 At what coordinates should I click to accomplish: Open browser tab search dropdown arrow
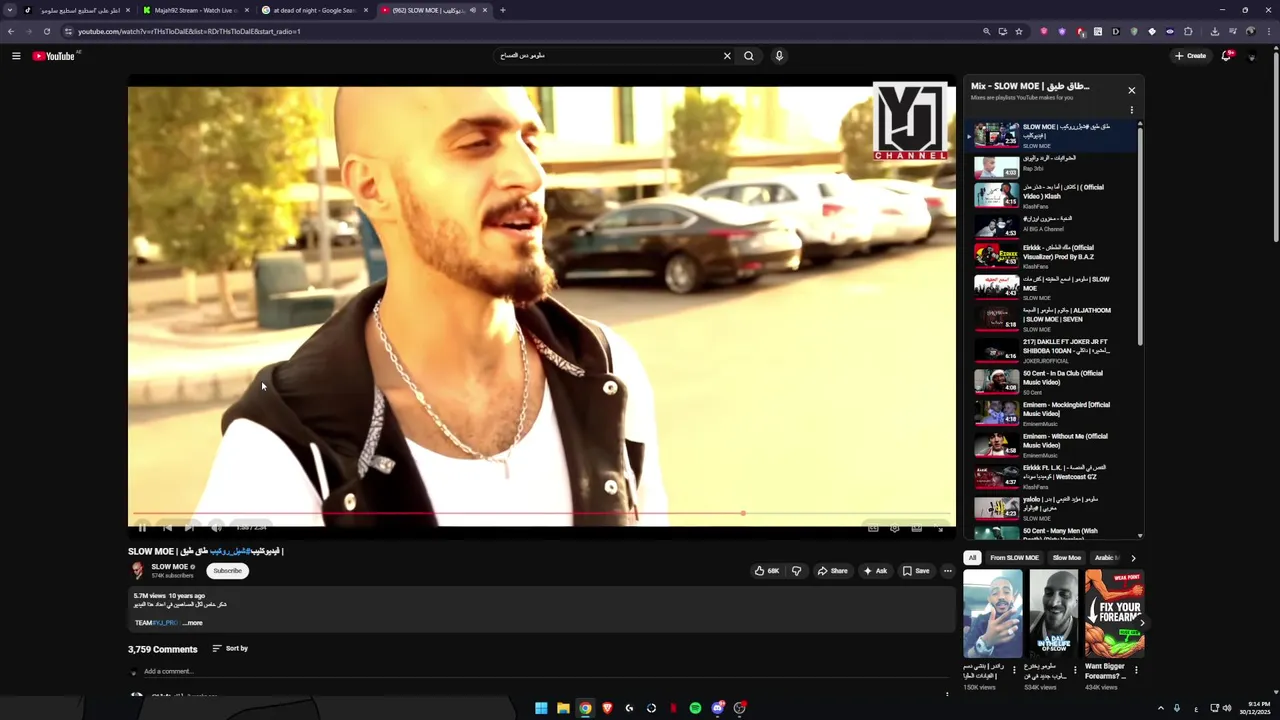click(x=10, y=10)
